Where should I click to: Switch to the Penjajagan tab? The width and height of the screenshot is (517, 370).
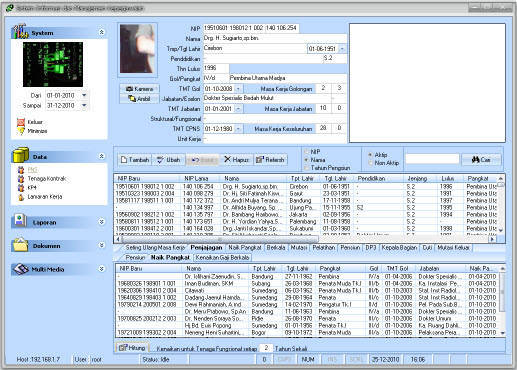point(206,248)
